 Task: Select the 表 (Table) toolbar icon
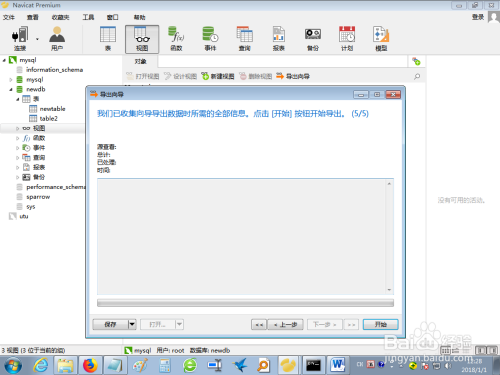click(x=108, y=39)
